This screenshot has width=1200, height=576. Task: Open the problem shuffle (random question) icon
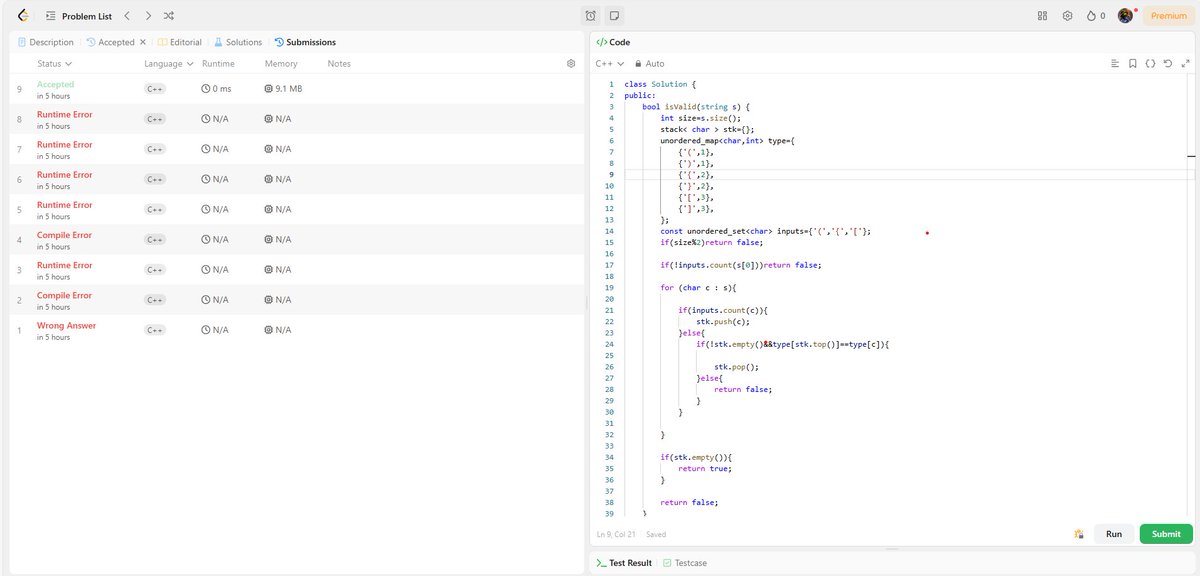(x=168, y=15)
